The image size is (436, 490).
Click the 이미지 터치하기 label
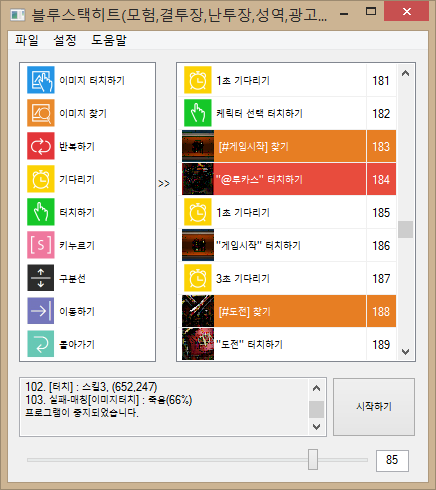(92, 80)
